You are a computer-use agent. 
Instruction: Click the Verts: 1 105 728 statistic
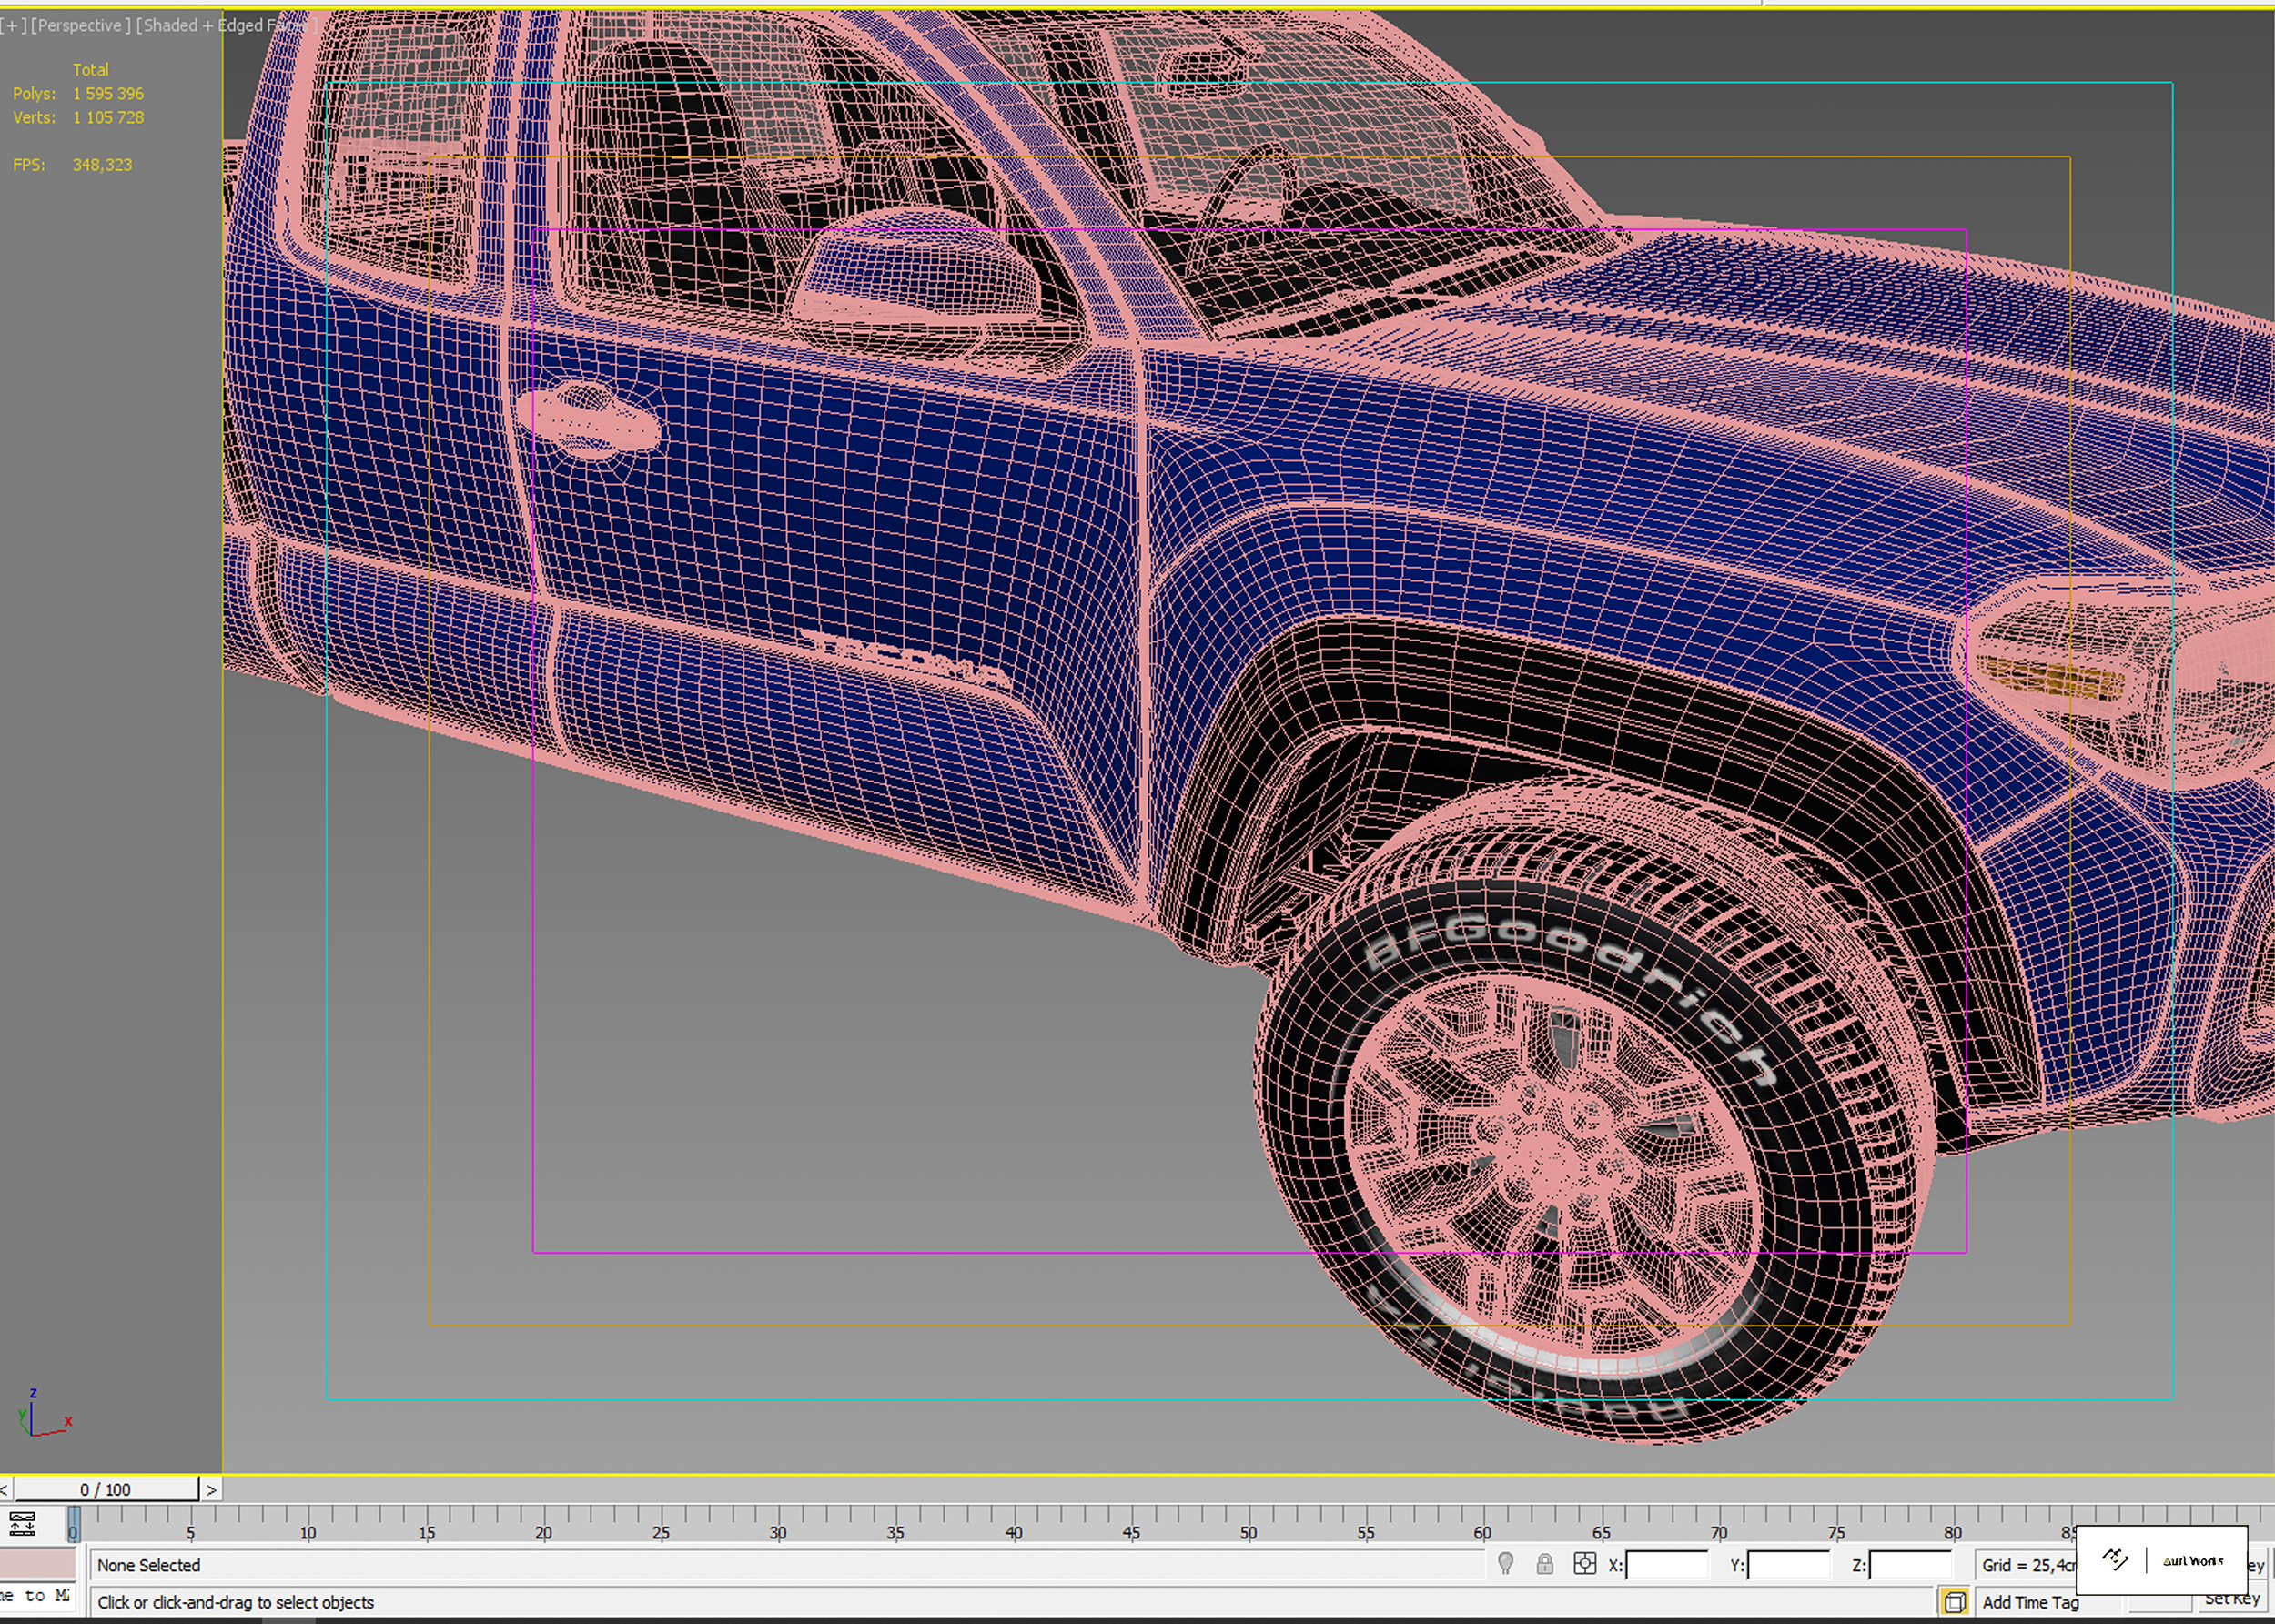click(x=78, y=117)
